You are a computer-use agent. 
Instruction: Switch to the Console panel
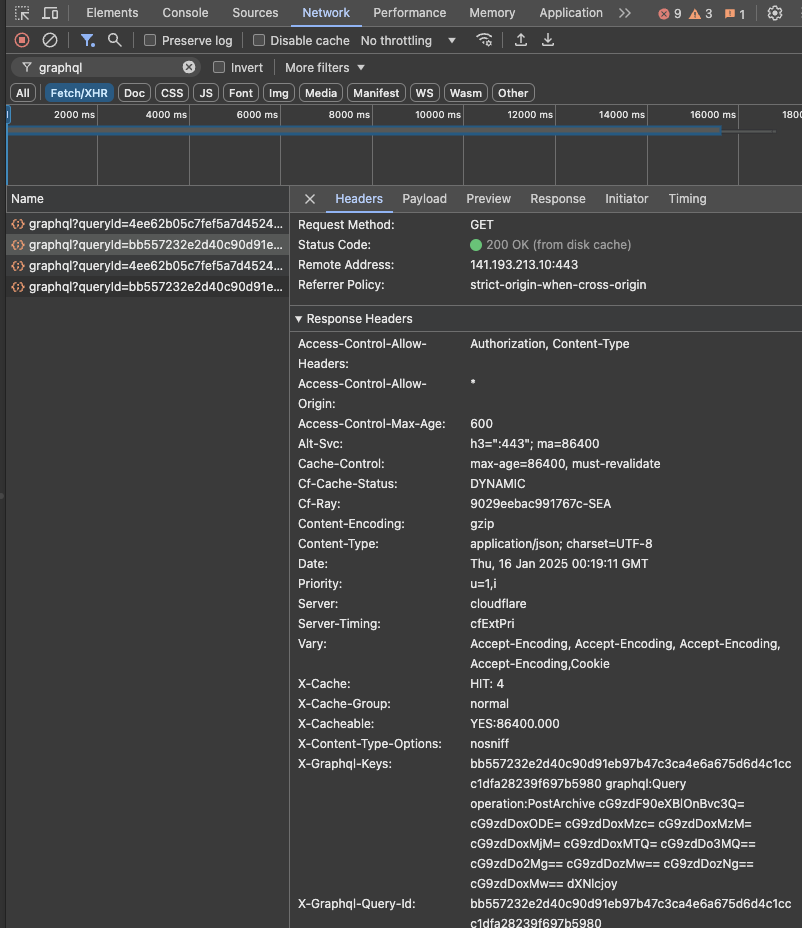pos(185,12)
